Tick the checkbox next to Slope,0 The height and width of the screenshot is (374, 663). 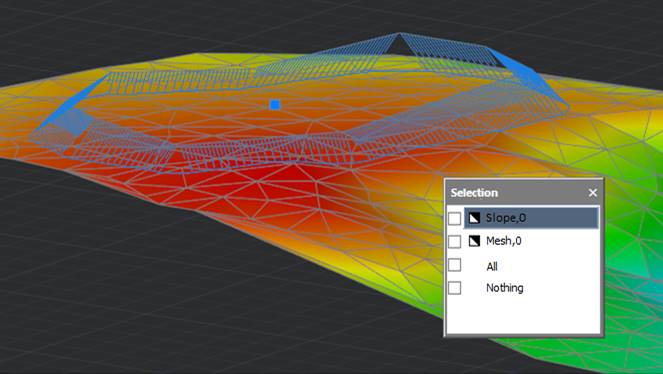click(455, 218)
